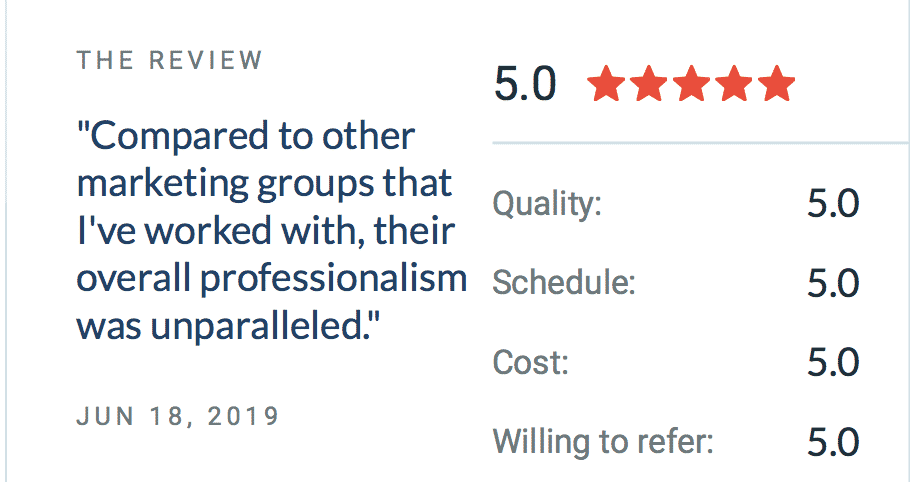Click the 5.0 score beside Schedule
Viewport: 910px width, 482px height.
833,283
